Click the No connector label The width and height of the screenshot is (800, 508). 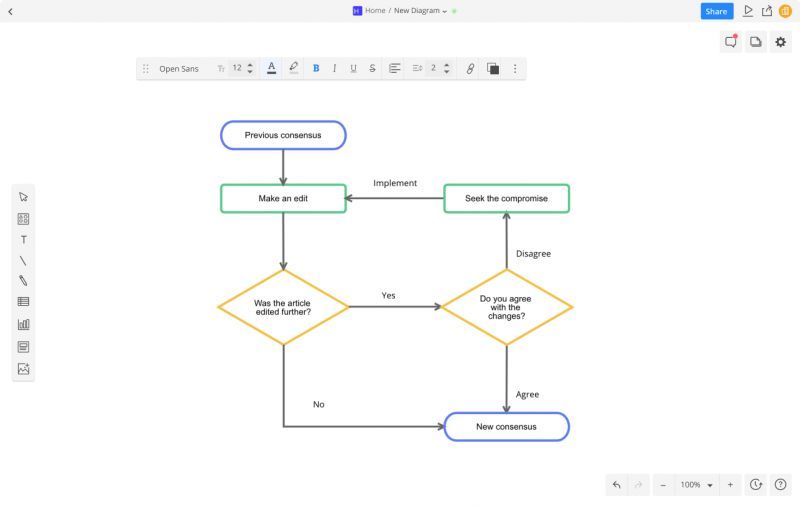point(318,404)
